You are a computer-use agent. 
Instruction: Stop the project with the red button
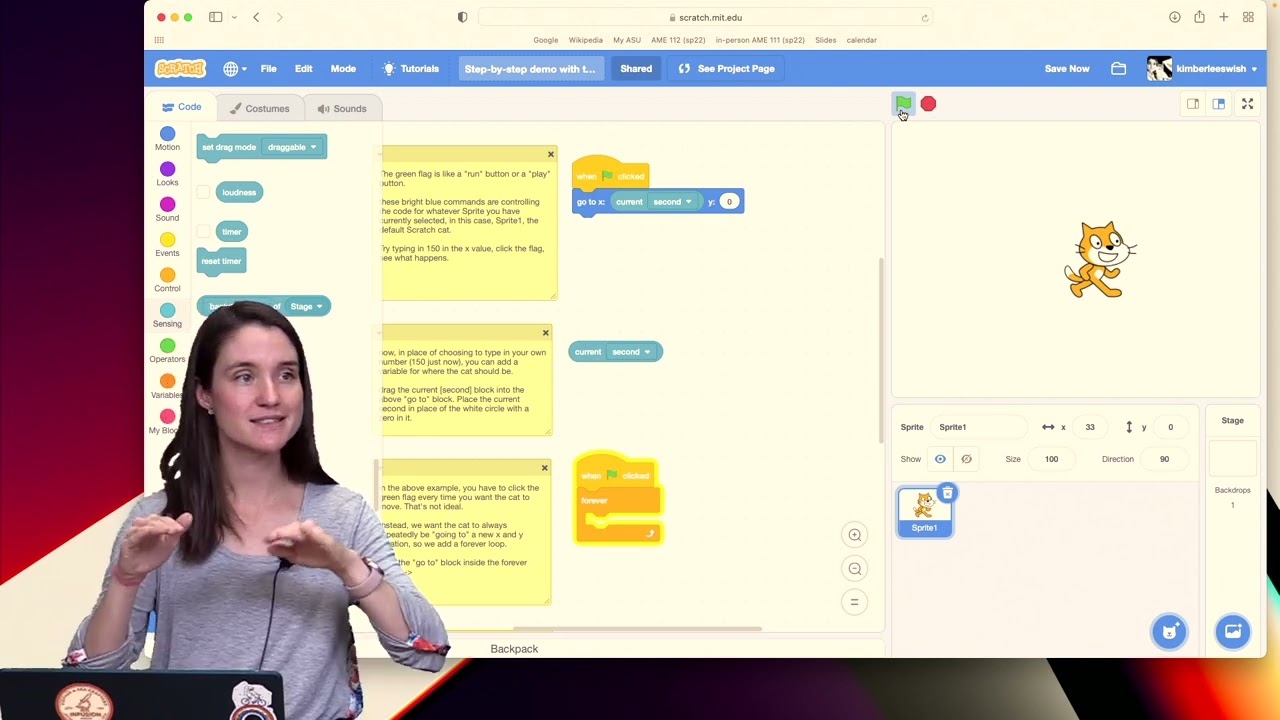[928, 103]
